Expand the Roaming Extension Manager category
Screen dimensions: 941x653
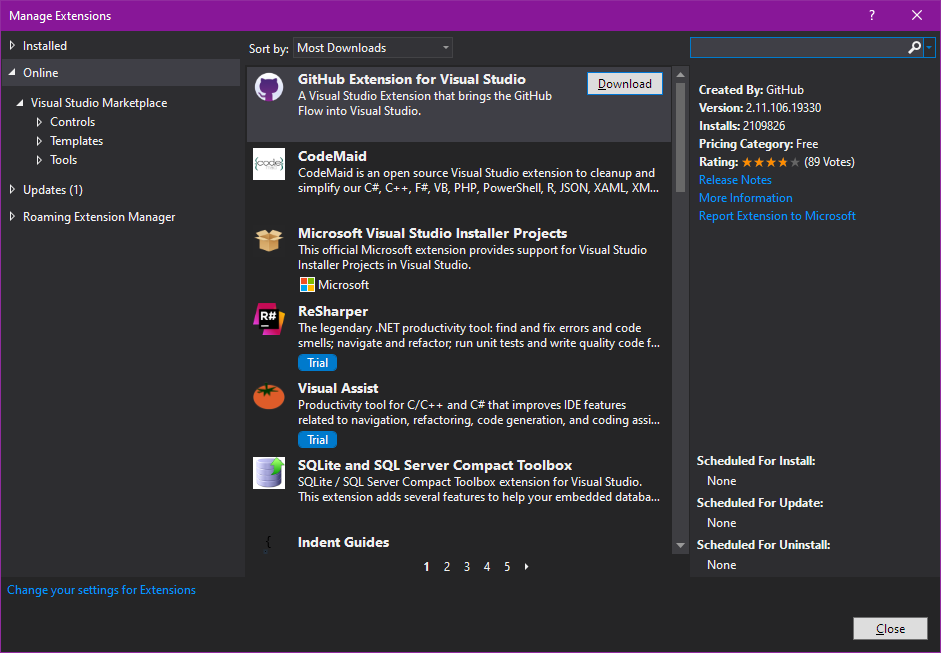tap(12, 217)
